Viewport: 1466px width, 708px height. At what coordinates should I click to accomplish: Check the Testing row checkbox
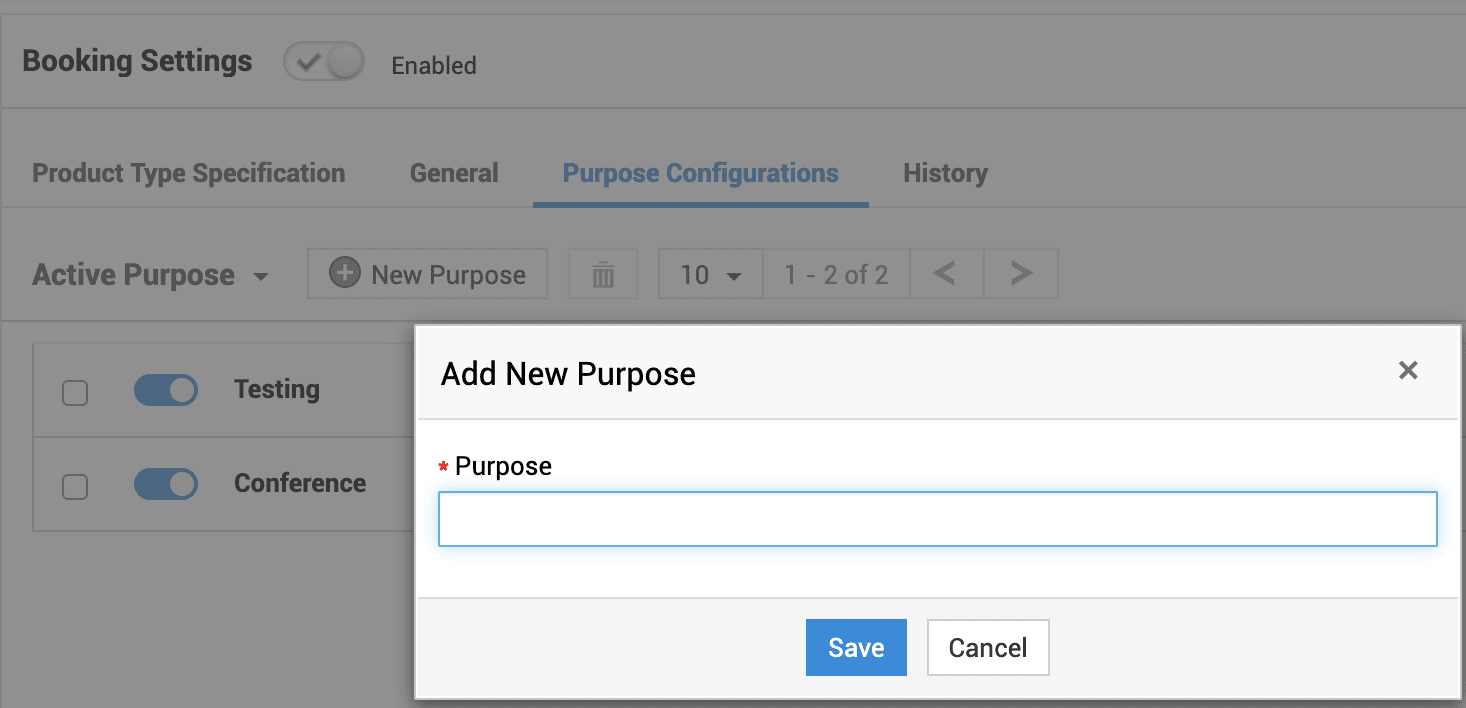[75, 393]
